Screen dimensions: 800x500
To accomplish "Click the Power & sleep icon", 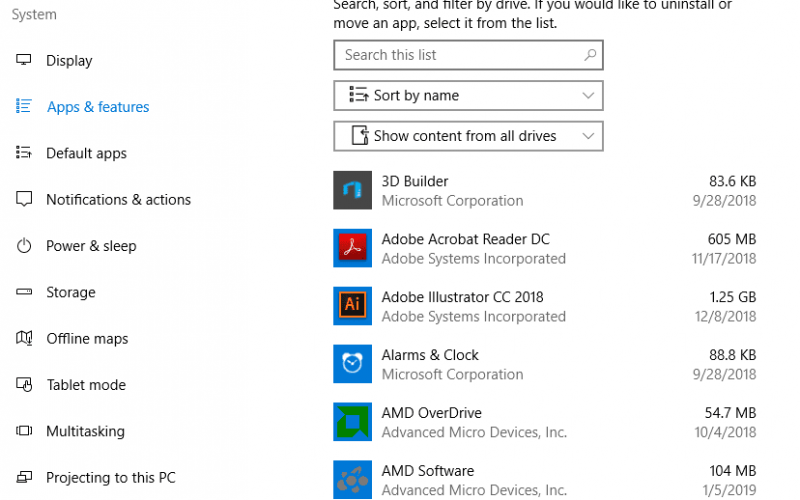I will 24,246.
